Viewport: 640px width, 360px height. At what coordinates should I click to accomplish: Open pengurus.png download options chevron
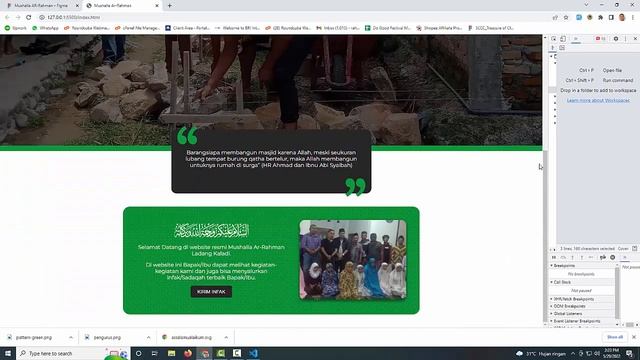click(x=149, y=338)
